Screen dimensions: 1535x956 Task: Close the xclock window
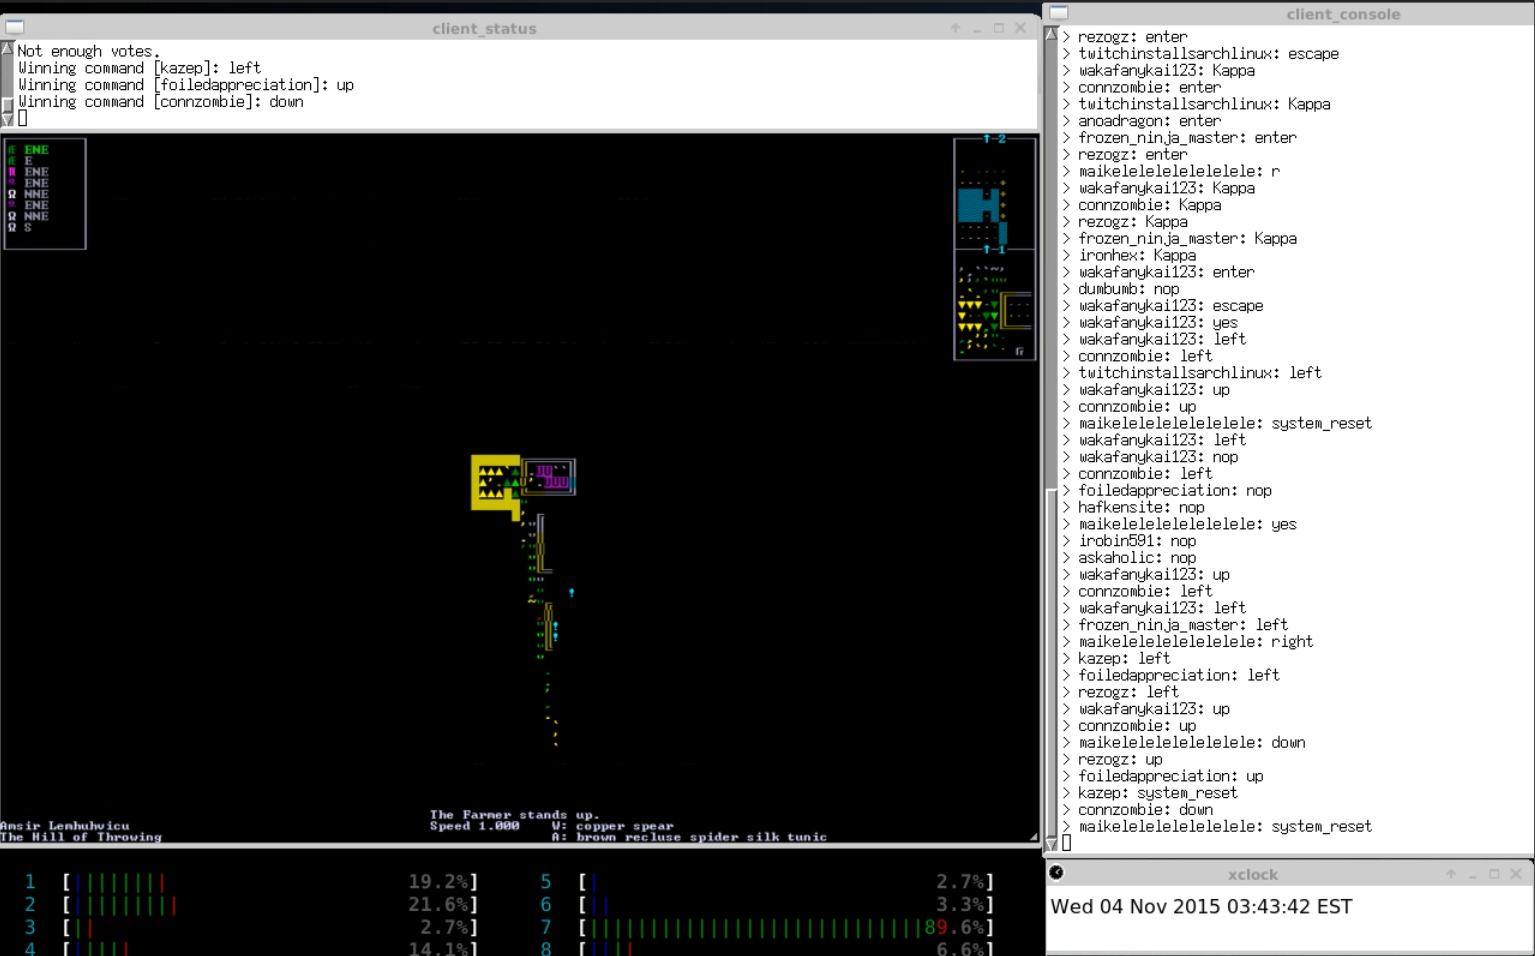click(x=1516, y=874)
